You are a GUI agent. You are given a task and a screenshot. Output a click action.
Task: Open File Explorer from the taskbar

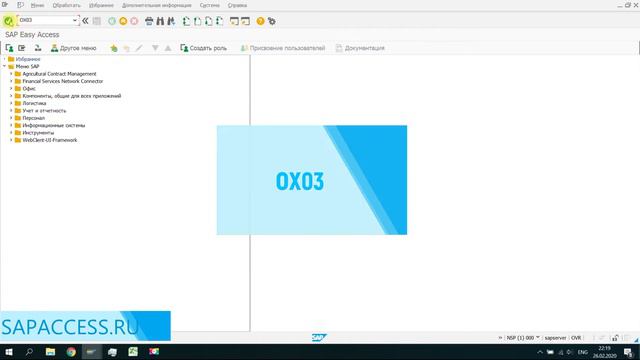tap(50, 352)
